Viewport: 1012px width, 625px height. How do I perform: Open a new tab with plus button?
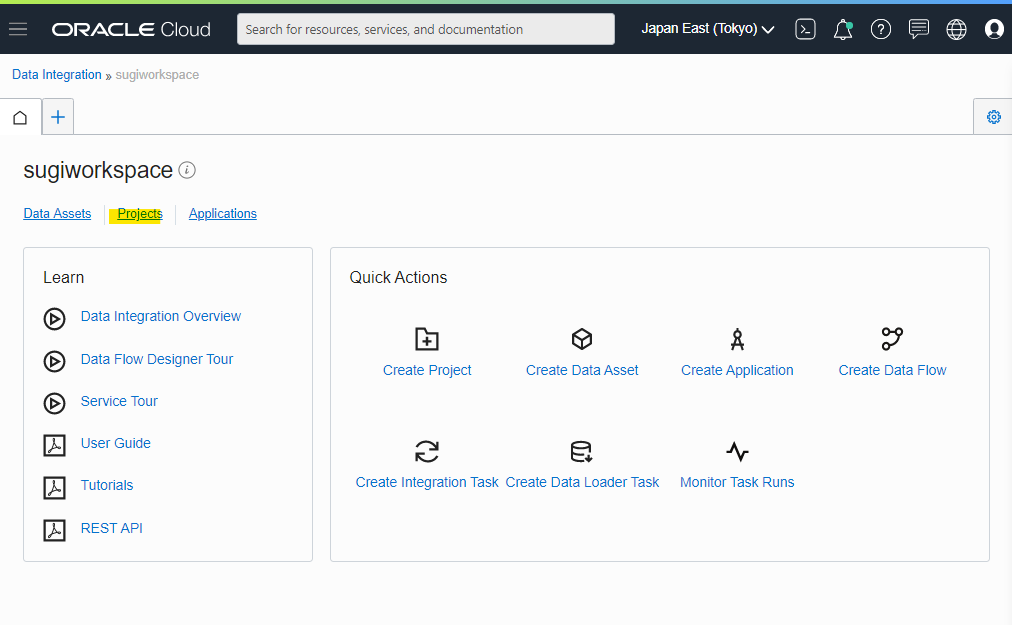[x=58, y=117]
